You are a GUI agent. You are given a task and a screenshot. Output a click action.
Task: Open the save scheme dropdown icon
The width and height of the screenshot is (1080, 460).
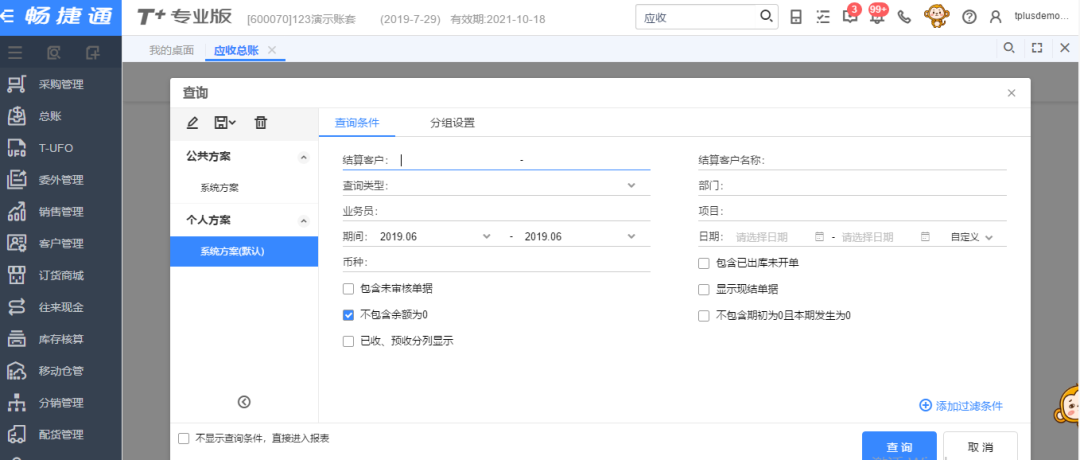pyautogui.click(x=225, y=123)
